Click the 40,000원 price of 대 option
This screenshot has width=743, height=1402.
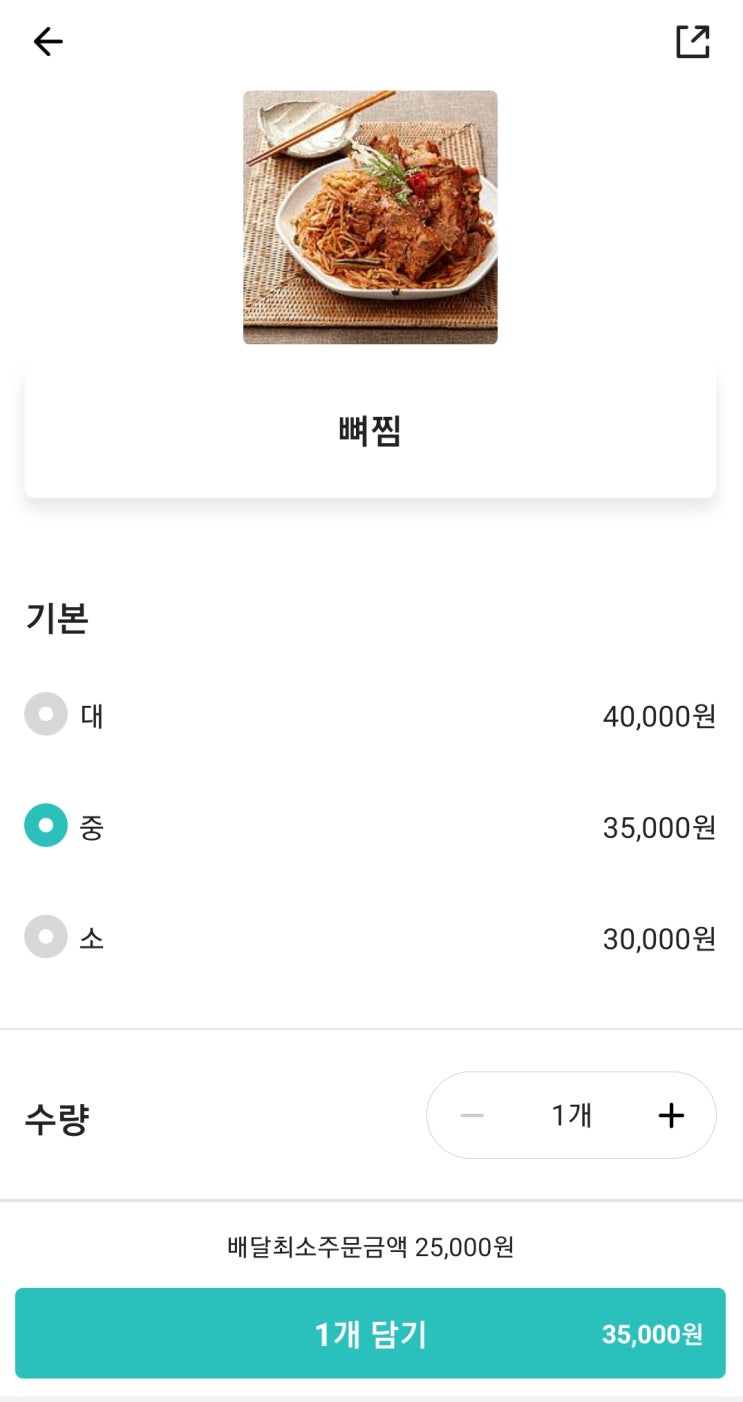tap(659, 717)
